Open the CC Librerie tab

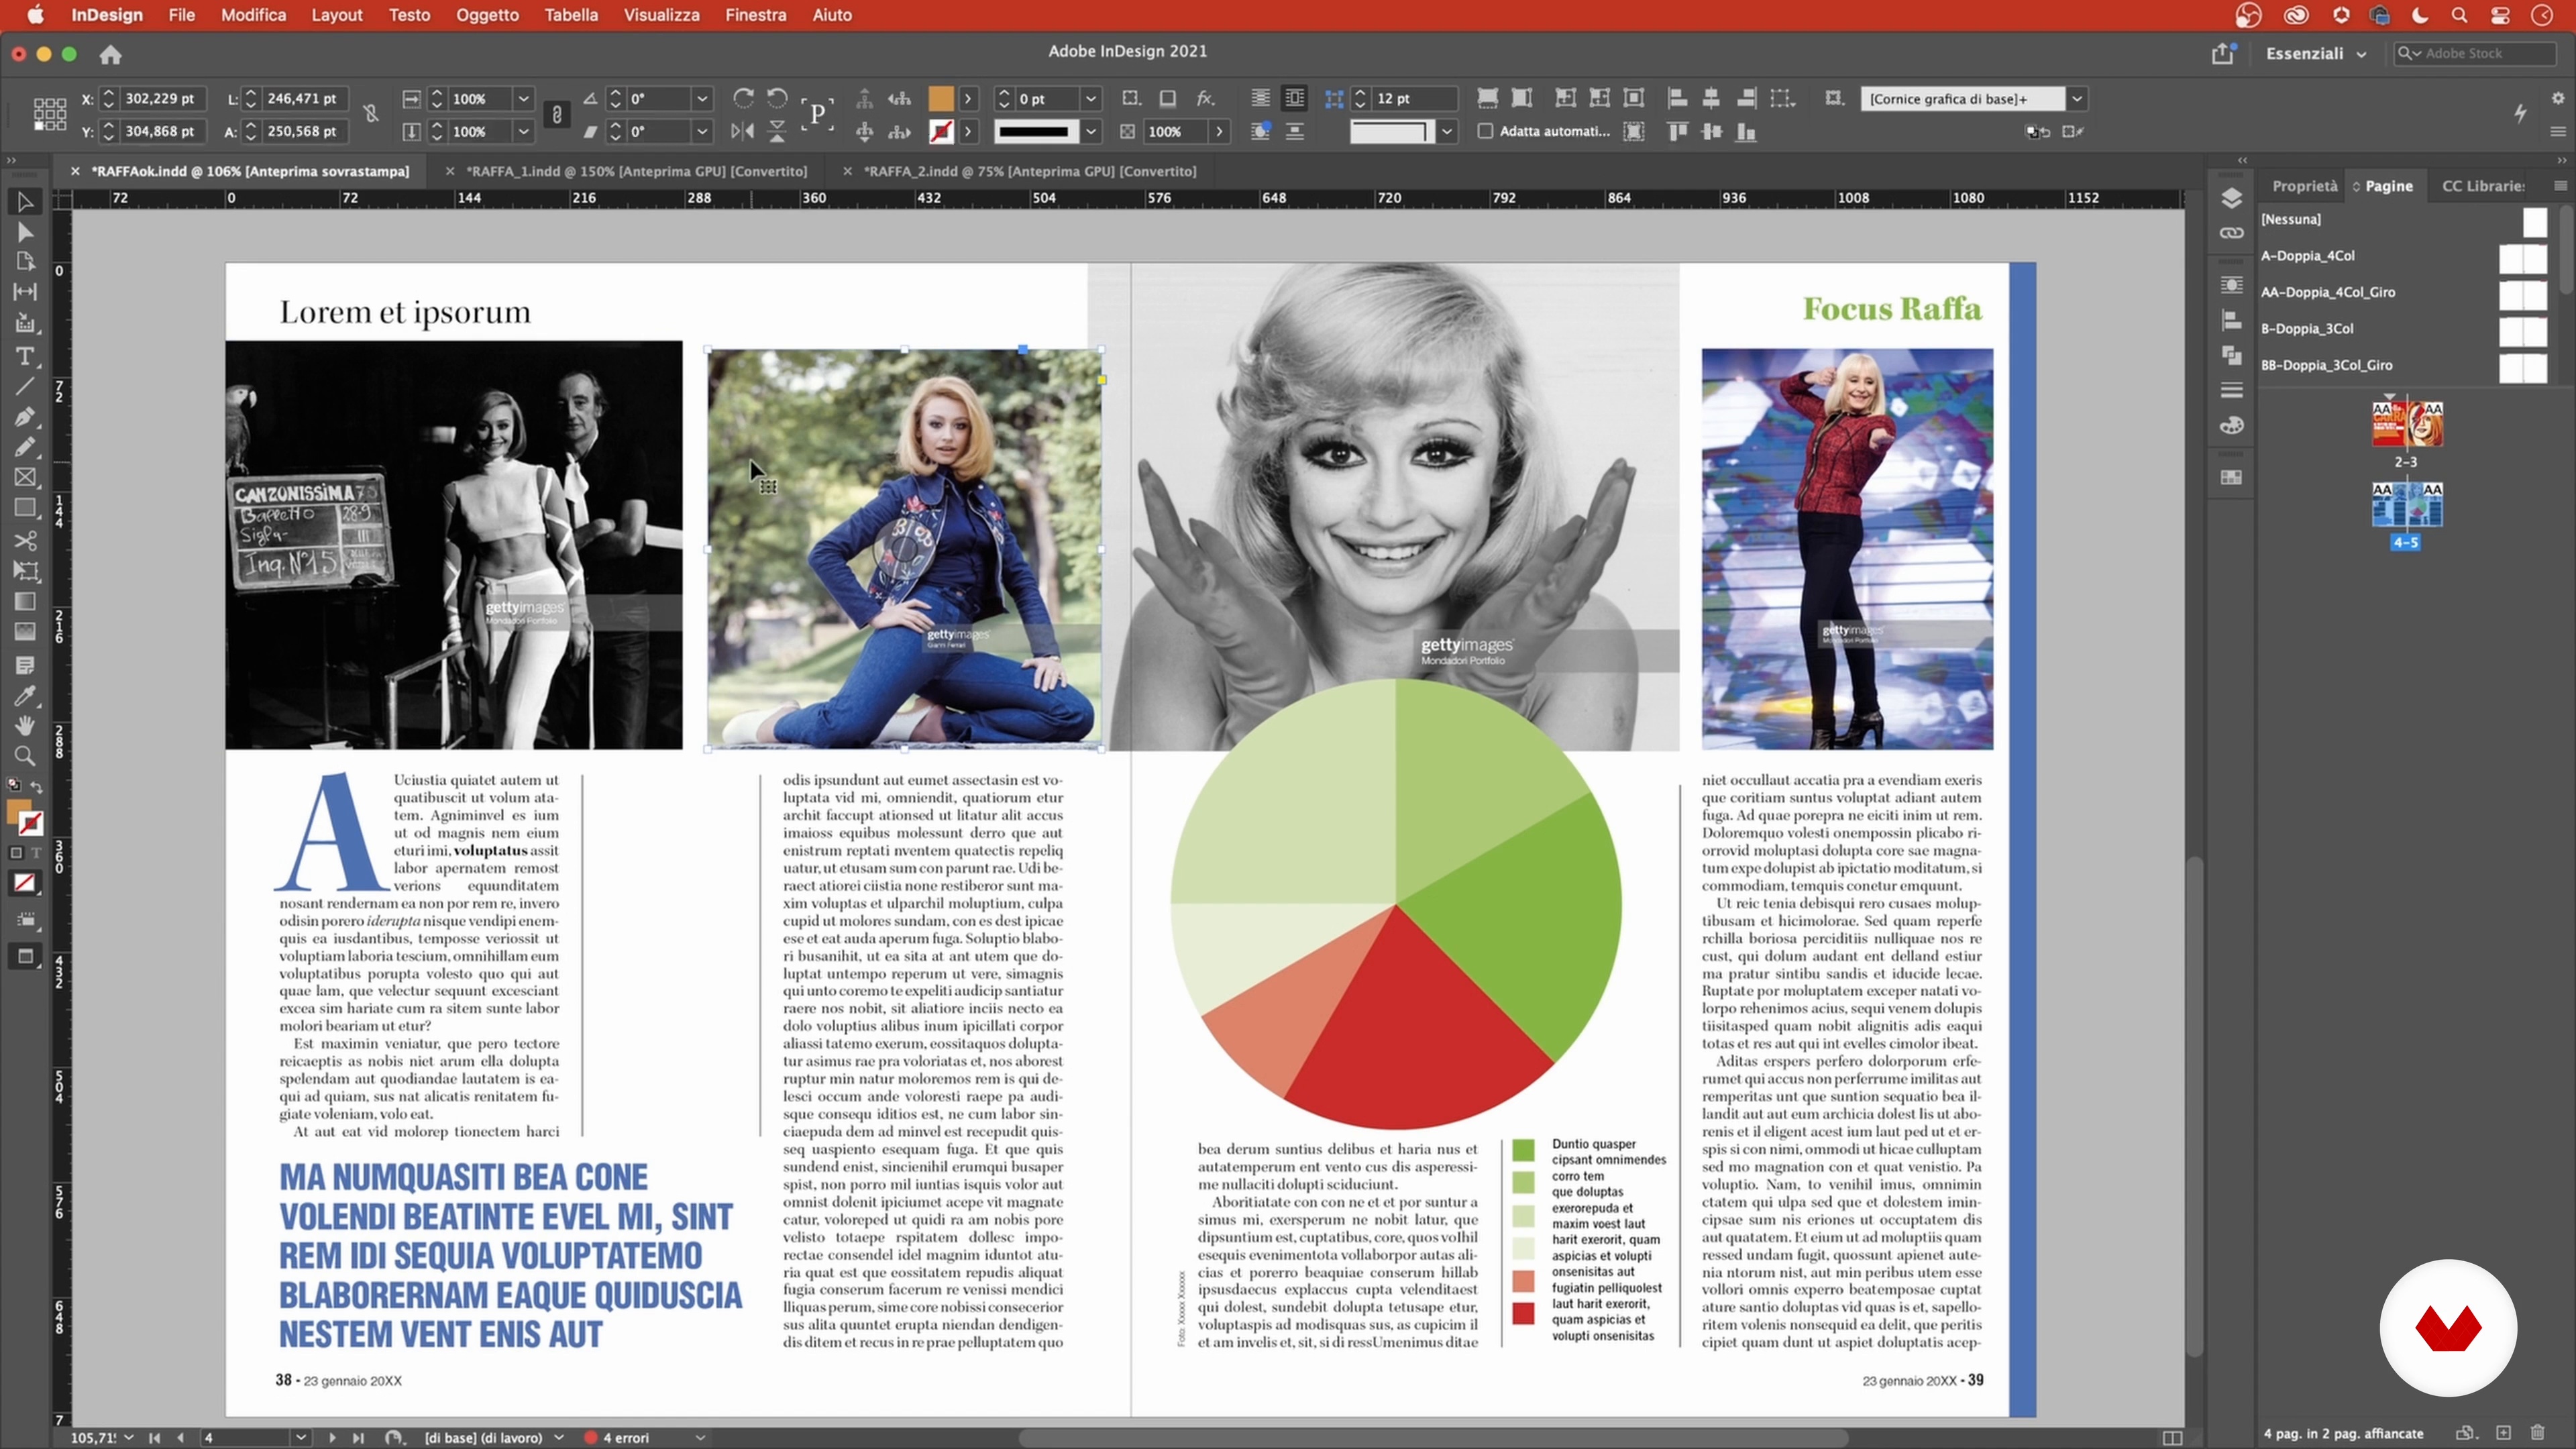pyautogui.click(x=2483, y=186)
